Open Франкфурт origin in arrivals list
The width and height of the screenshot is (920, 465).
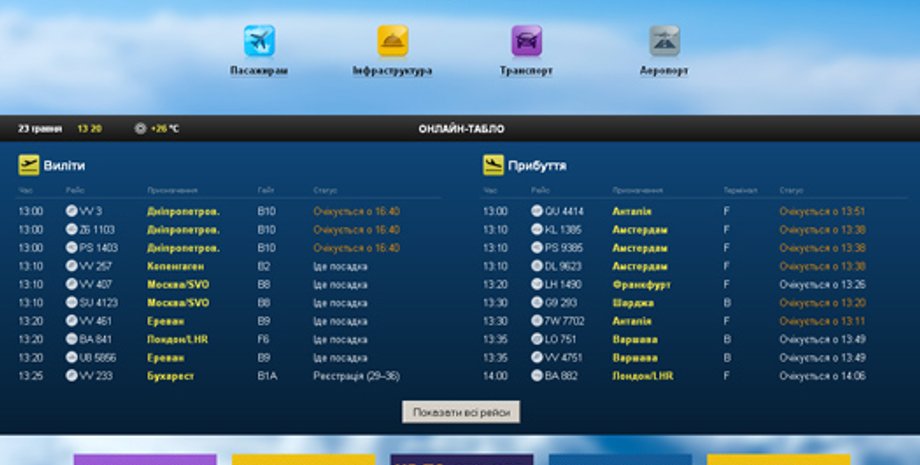click(640, 284)
